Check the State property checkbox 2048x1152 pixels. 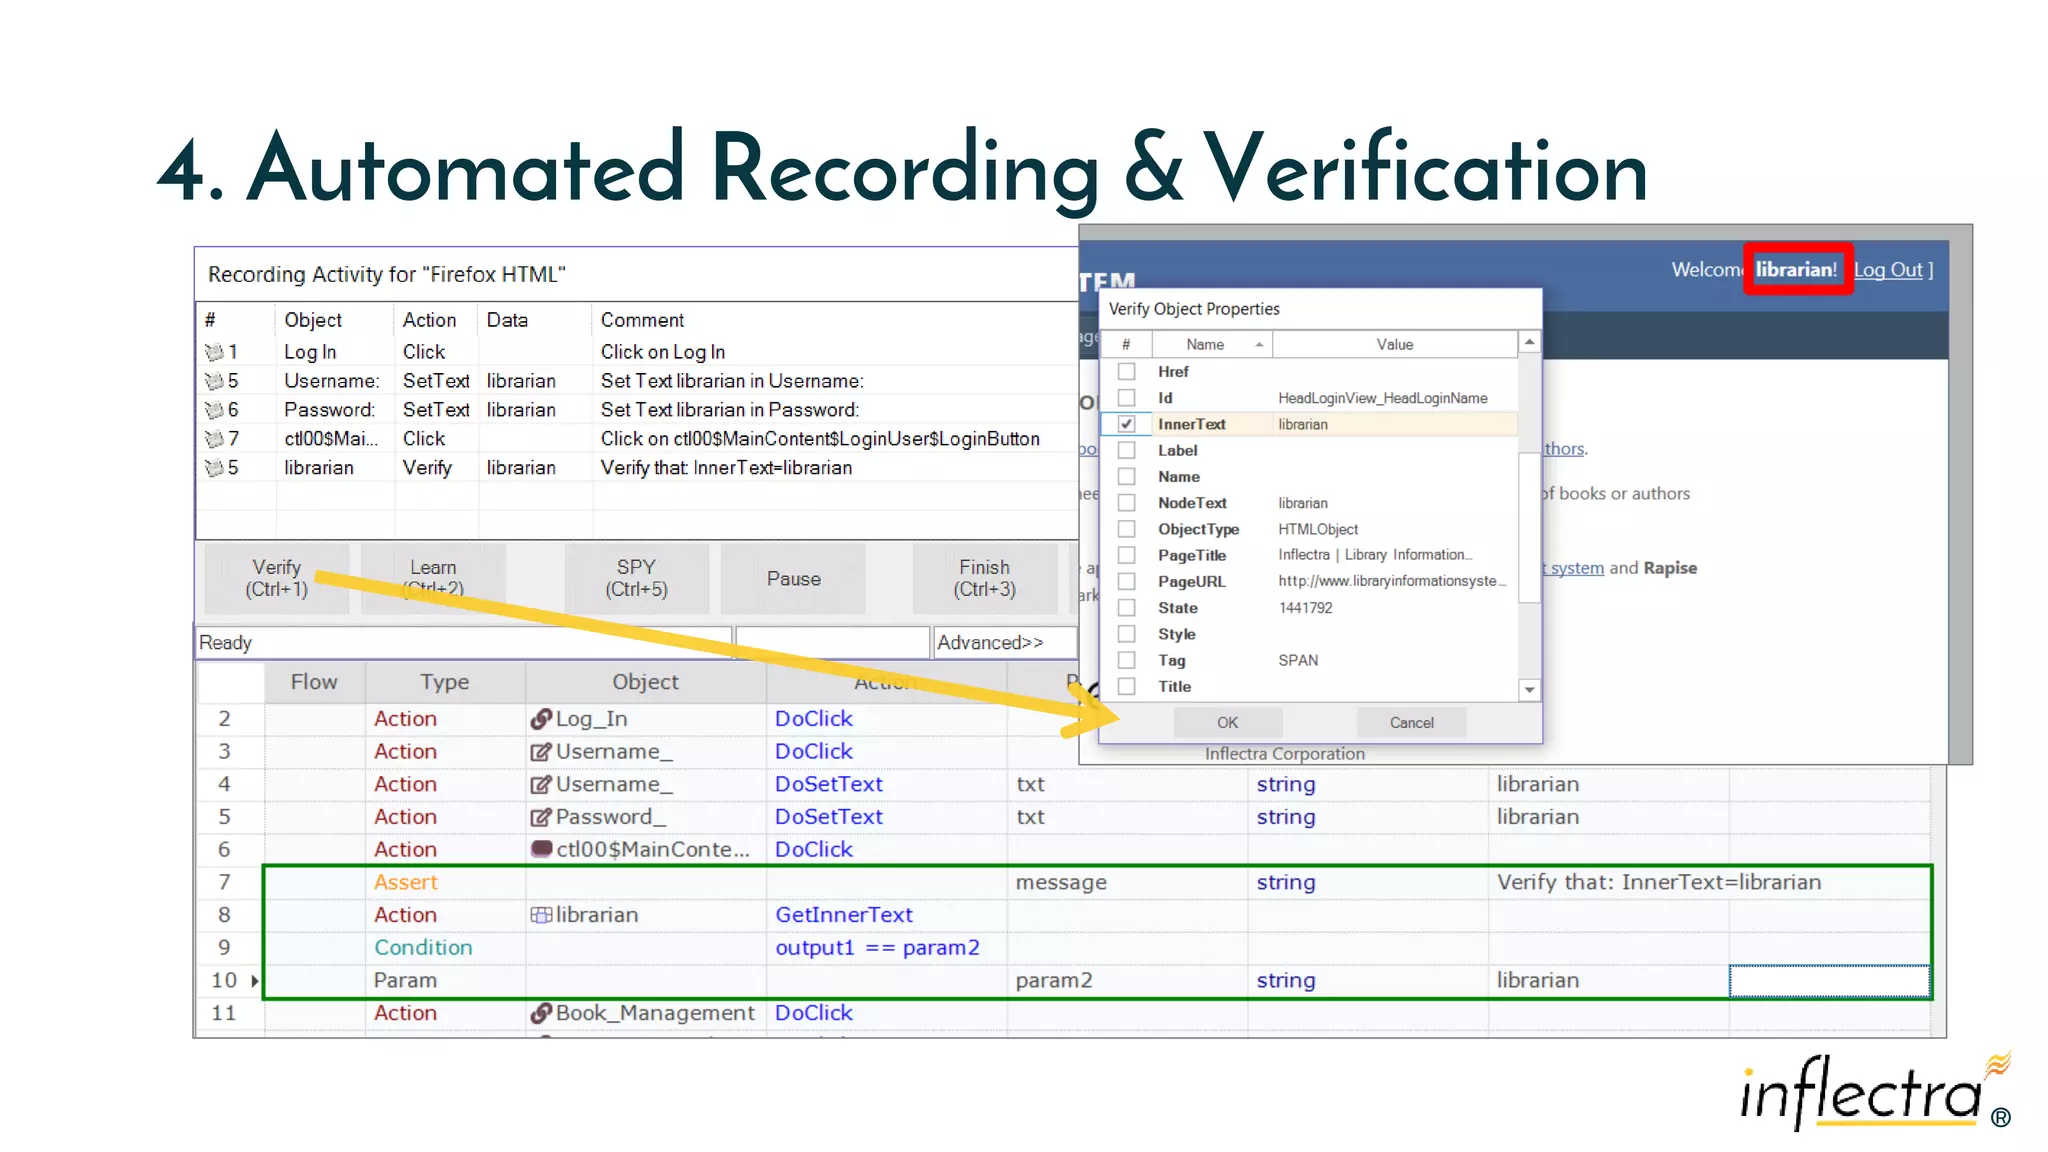1127,608
